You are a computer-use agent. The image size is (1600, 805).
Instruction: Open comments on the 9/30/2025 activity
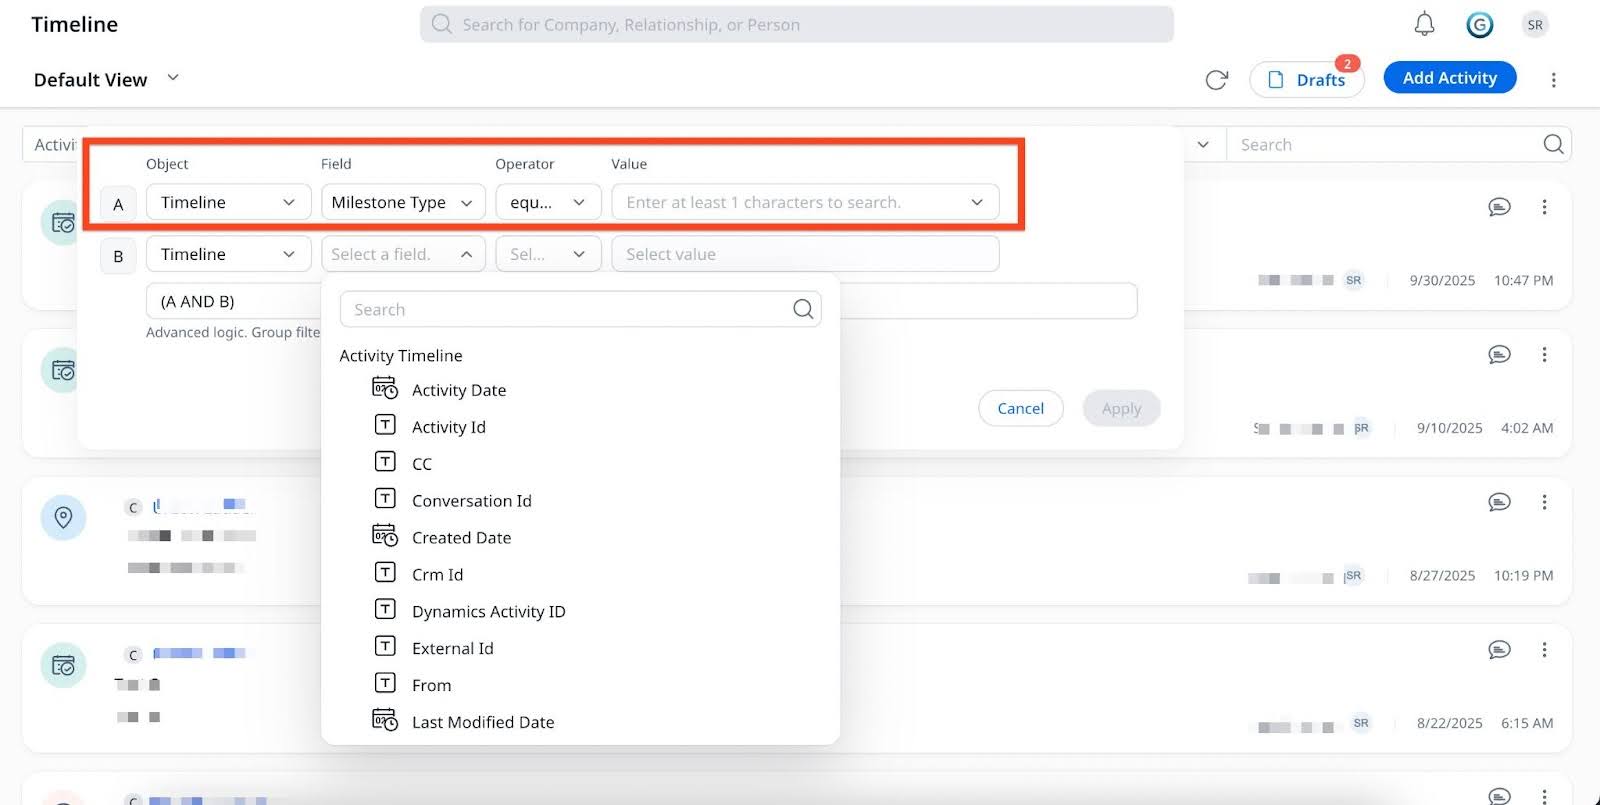[1499, 207]
